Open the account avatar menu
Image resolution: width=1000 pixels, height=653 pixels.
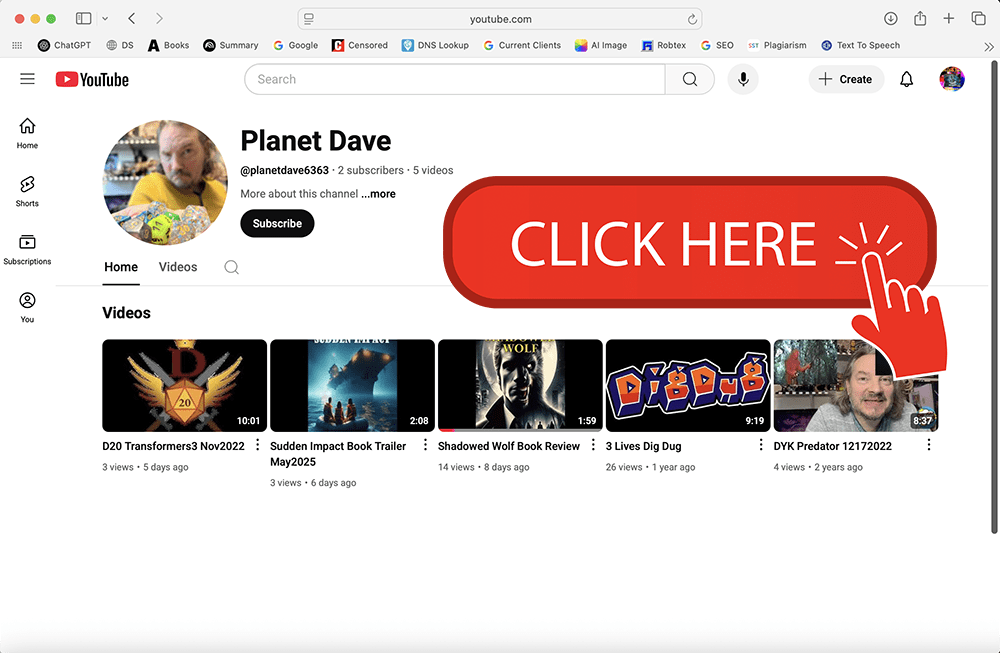952,79
